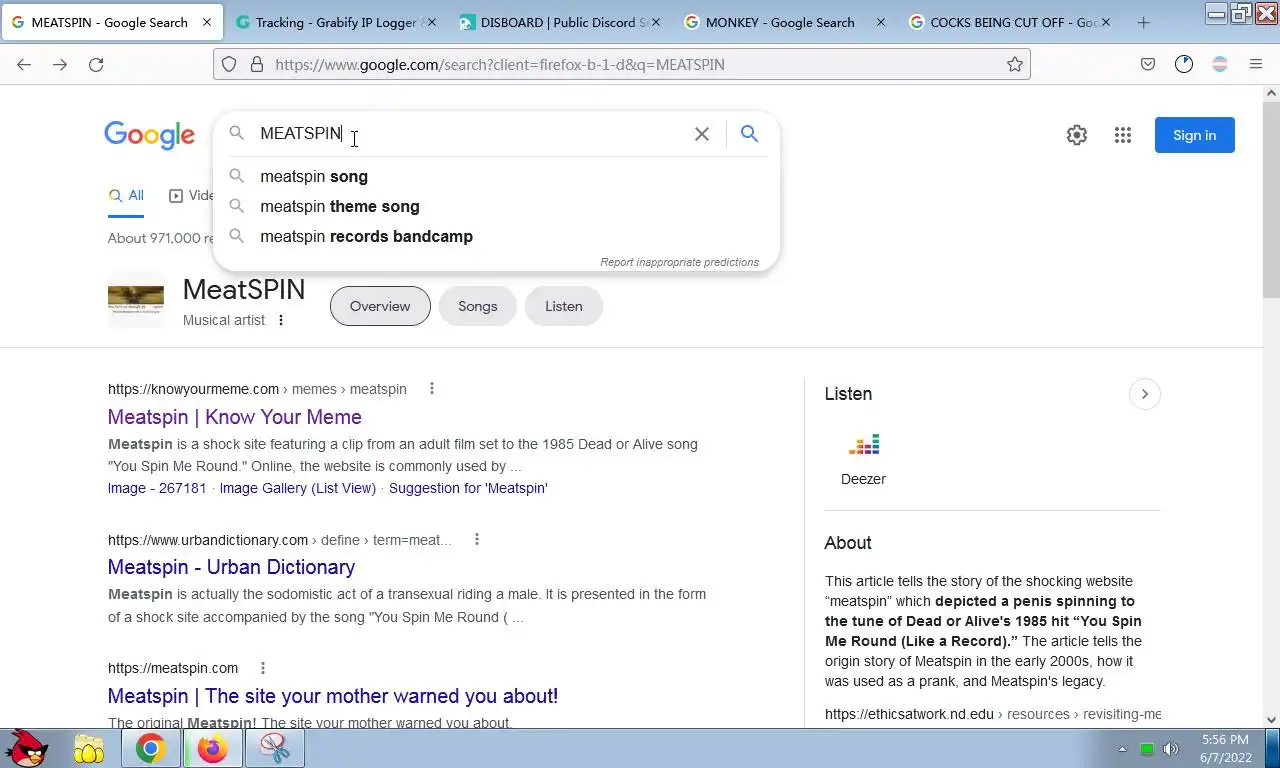This screenshot has height=768, width=1280.
Task: Clear the search box with the X
Action: [702, 134]
